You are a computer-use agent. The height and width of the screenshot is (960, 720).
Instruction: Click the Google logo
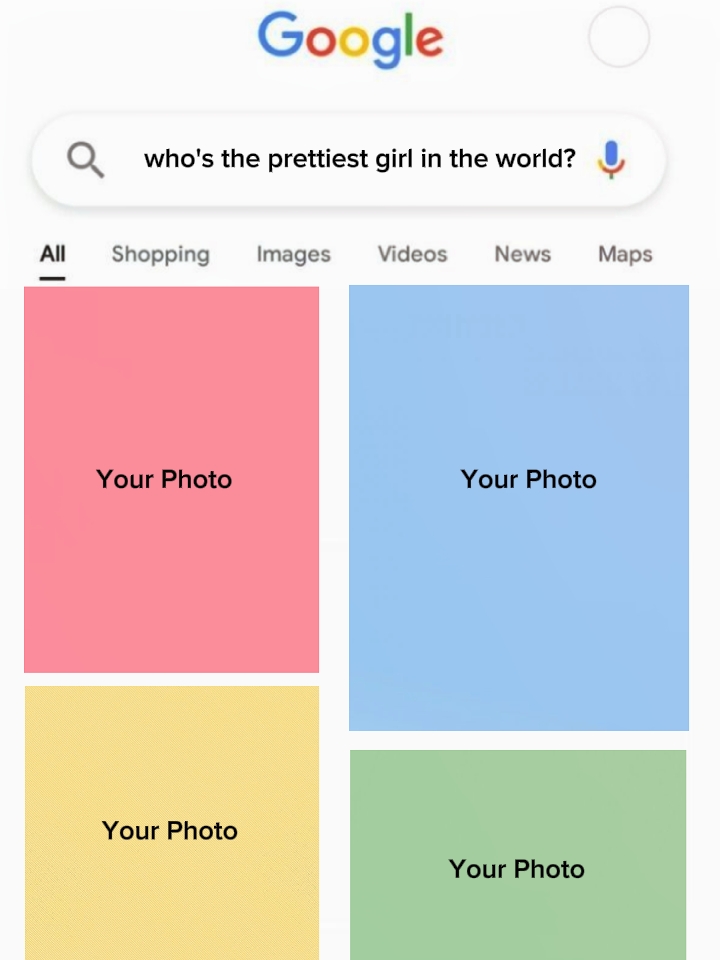pos(350,39)
